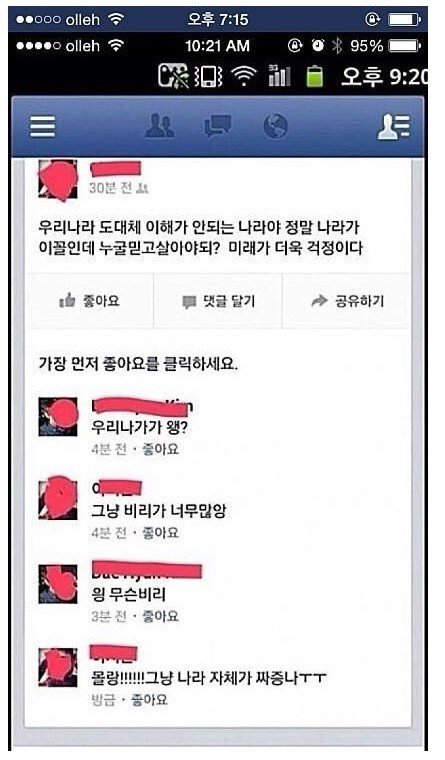Like the comment 우리나가가 왱?
This screenshot has width=445, height=760.
(160, 449)
